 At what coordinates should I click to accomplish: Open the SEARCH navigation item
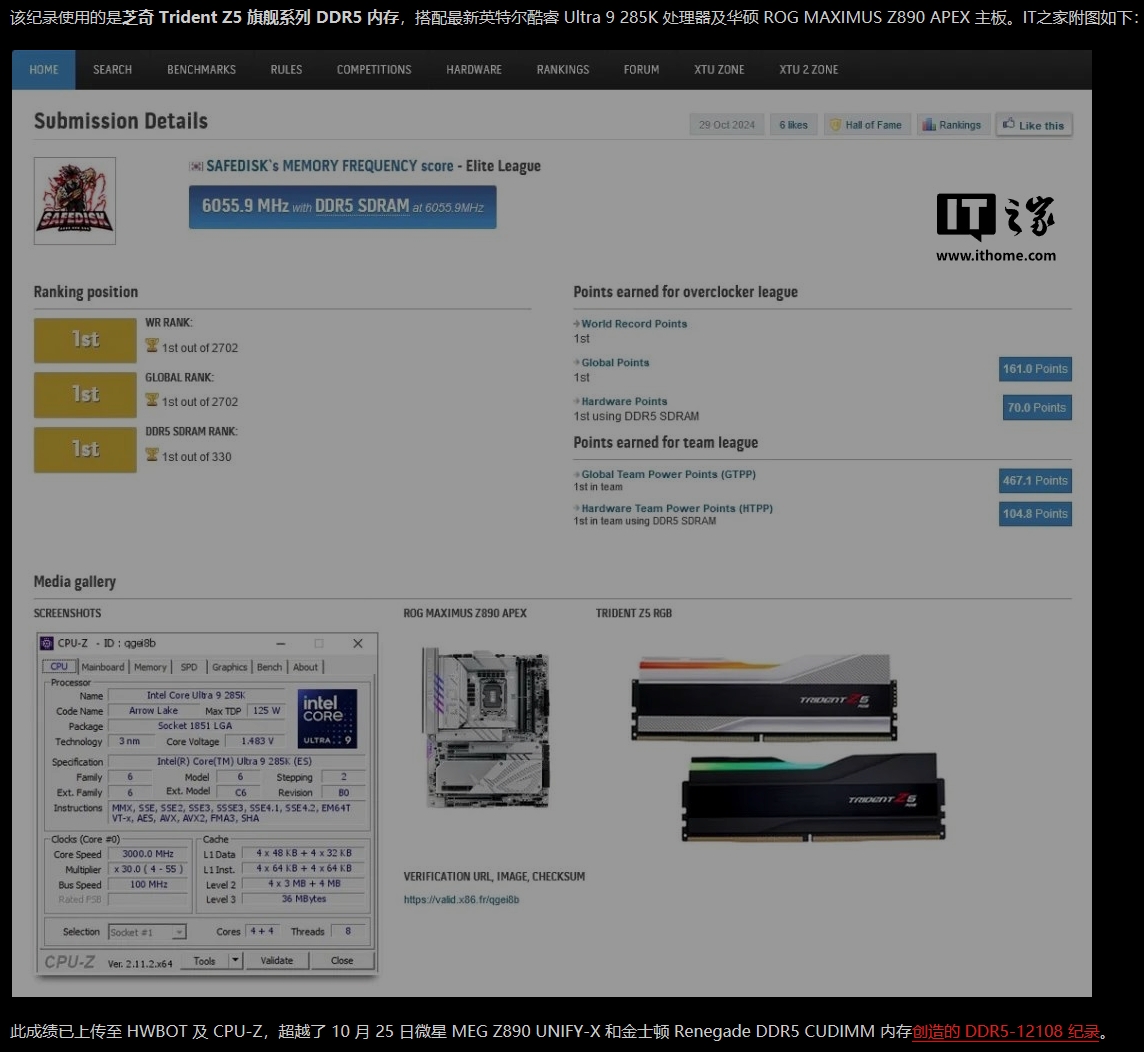pyautogui.click(x=112, y=70)
